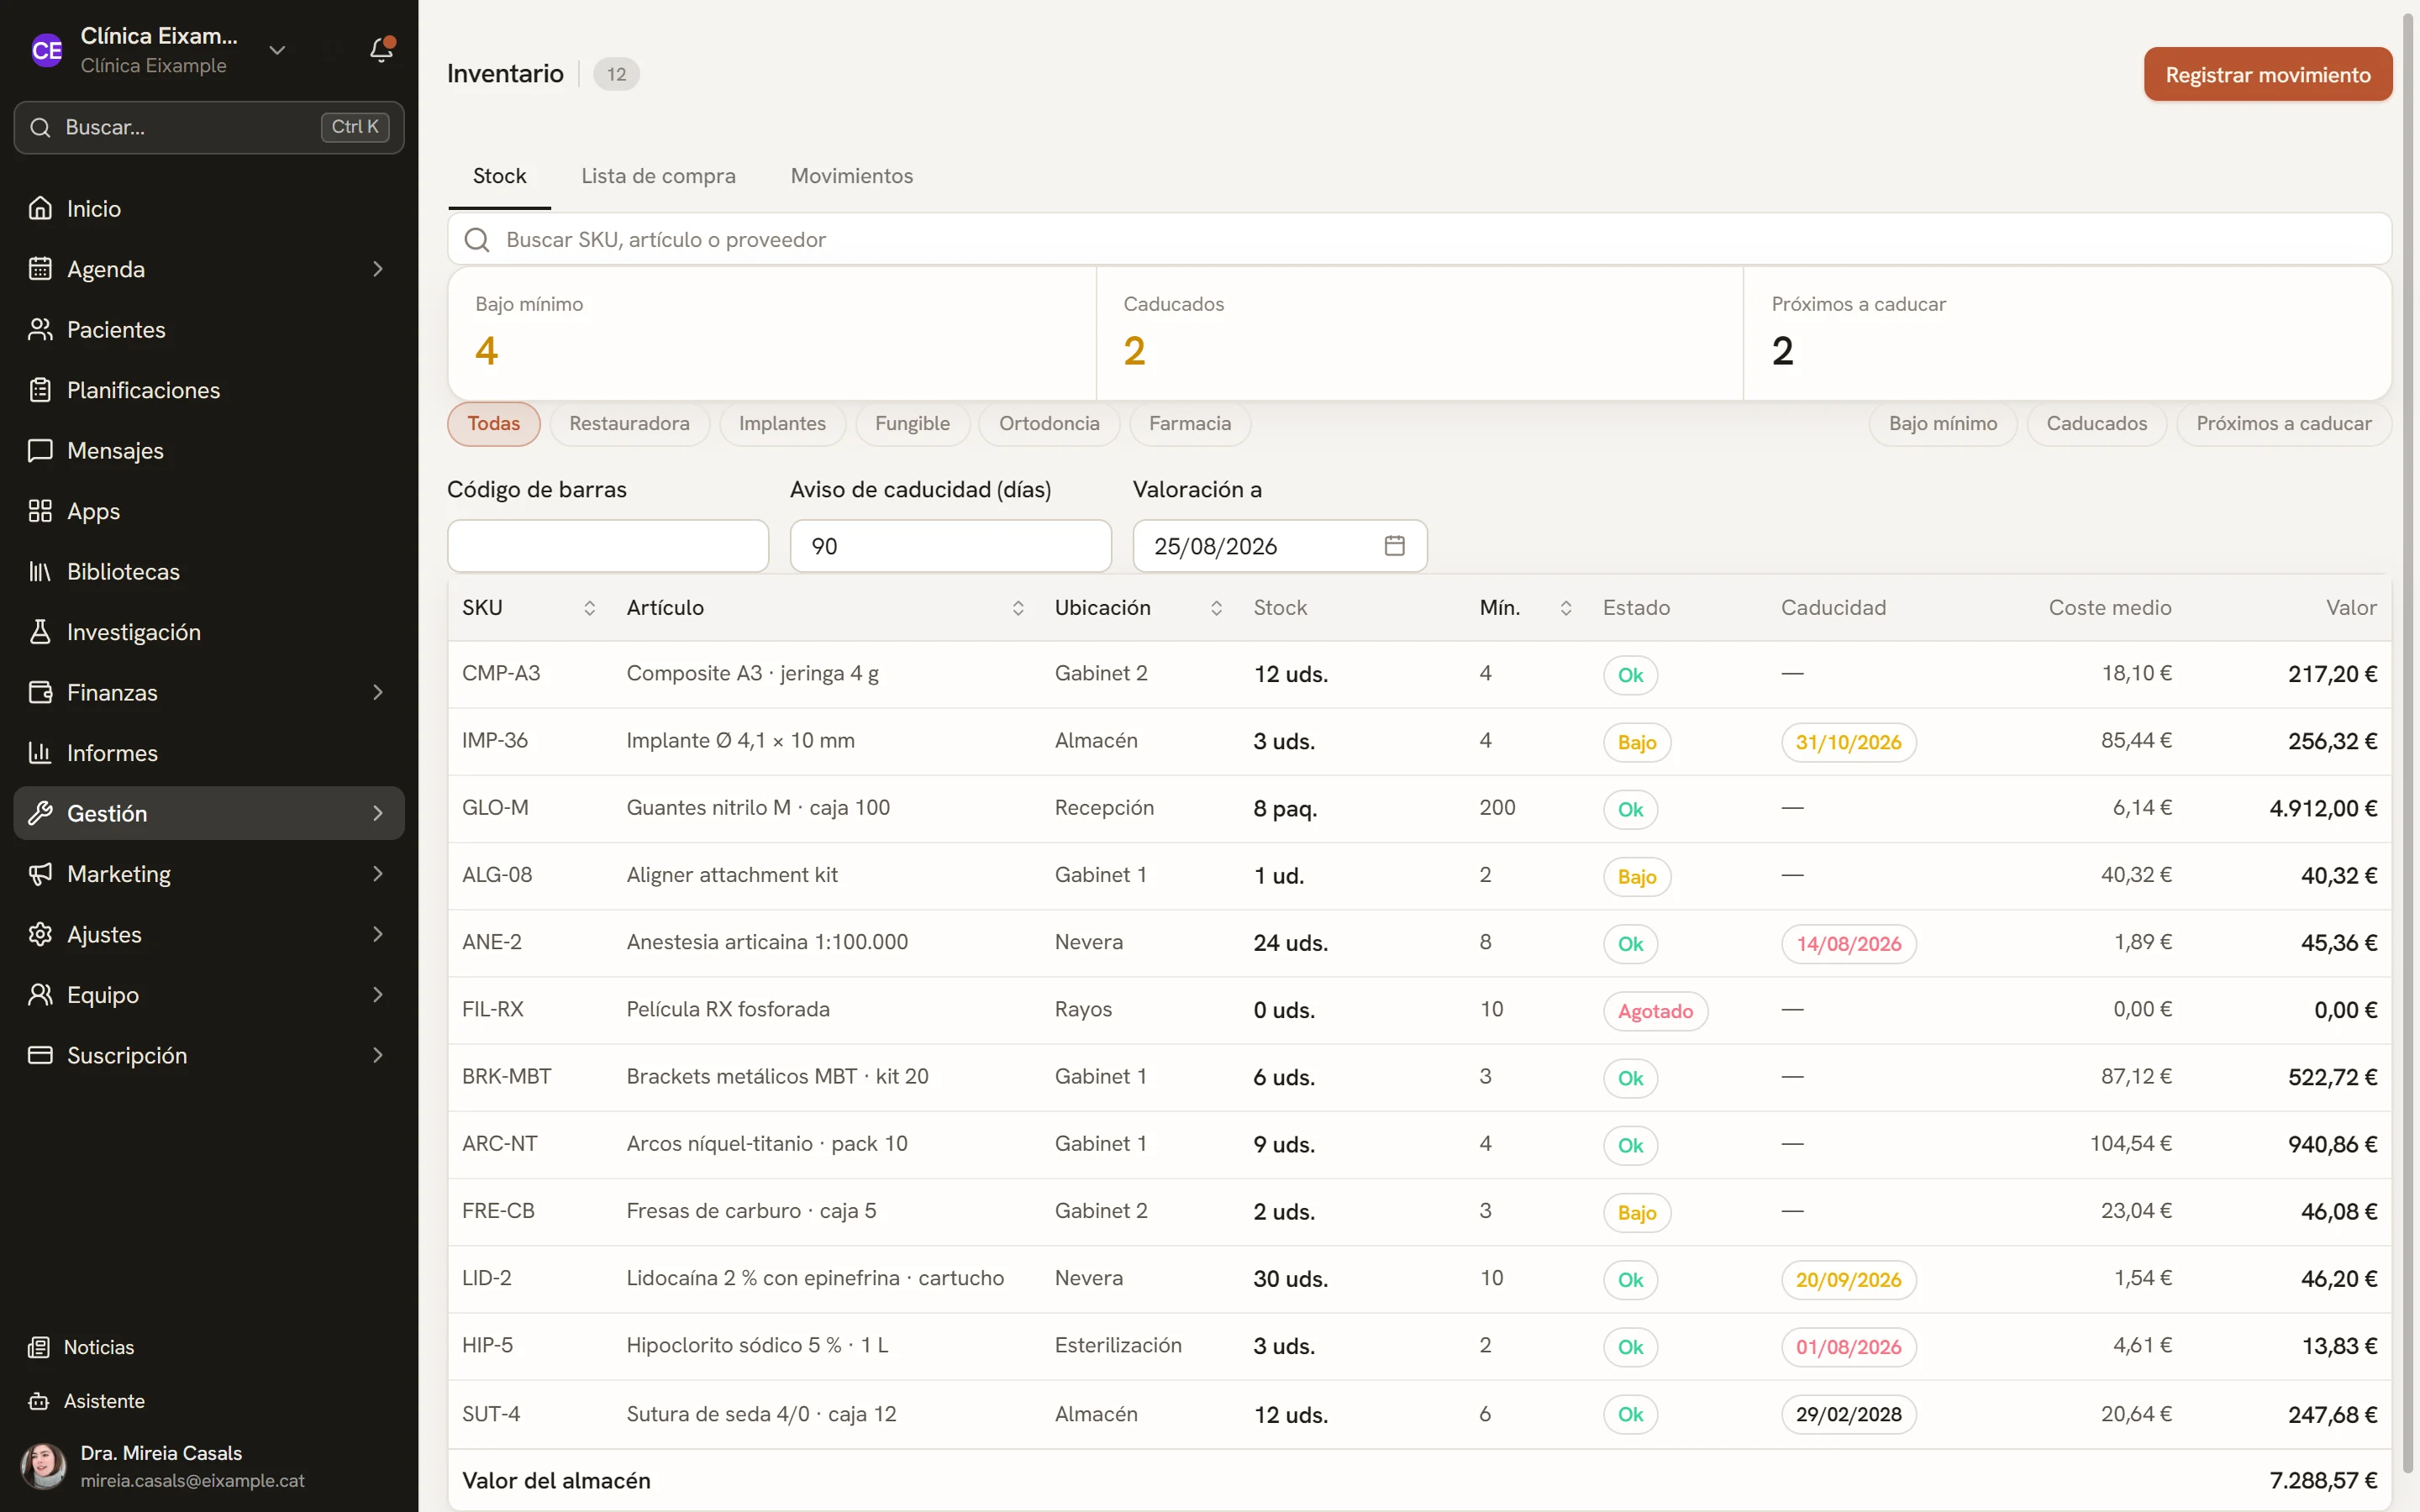This screenshot has height=1512, width=2420.
Task: Sort the table by Ubicación column
Action: pos(1216,608)
